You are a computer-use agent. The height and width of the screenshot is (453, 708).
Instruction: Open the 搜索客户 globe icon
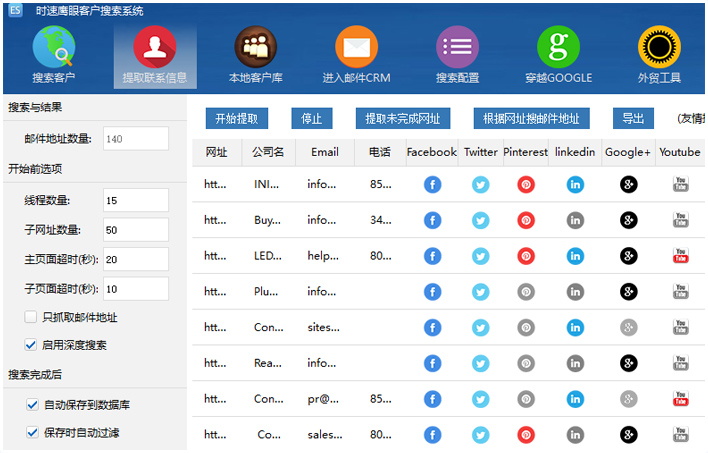[53, 47]
